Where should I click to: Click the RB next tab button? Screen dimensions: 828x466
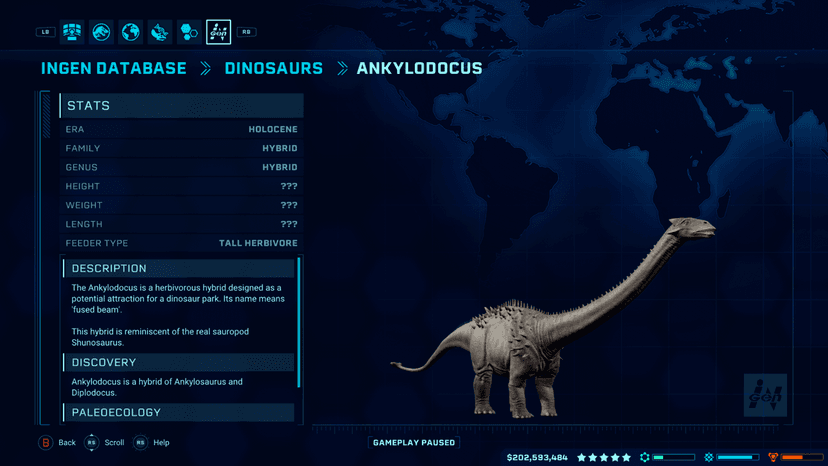[x=246, y=32]
